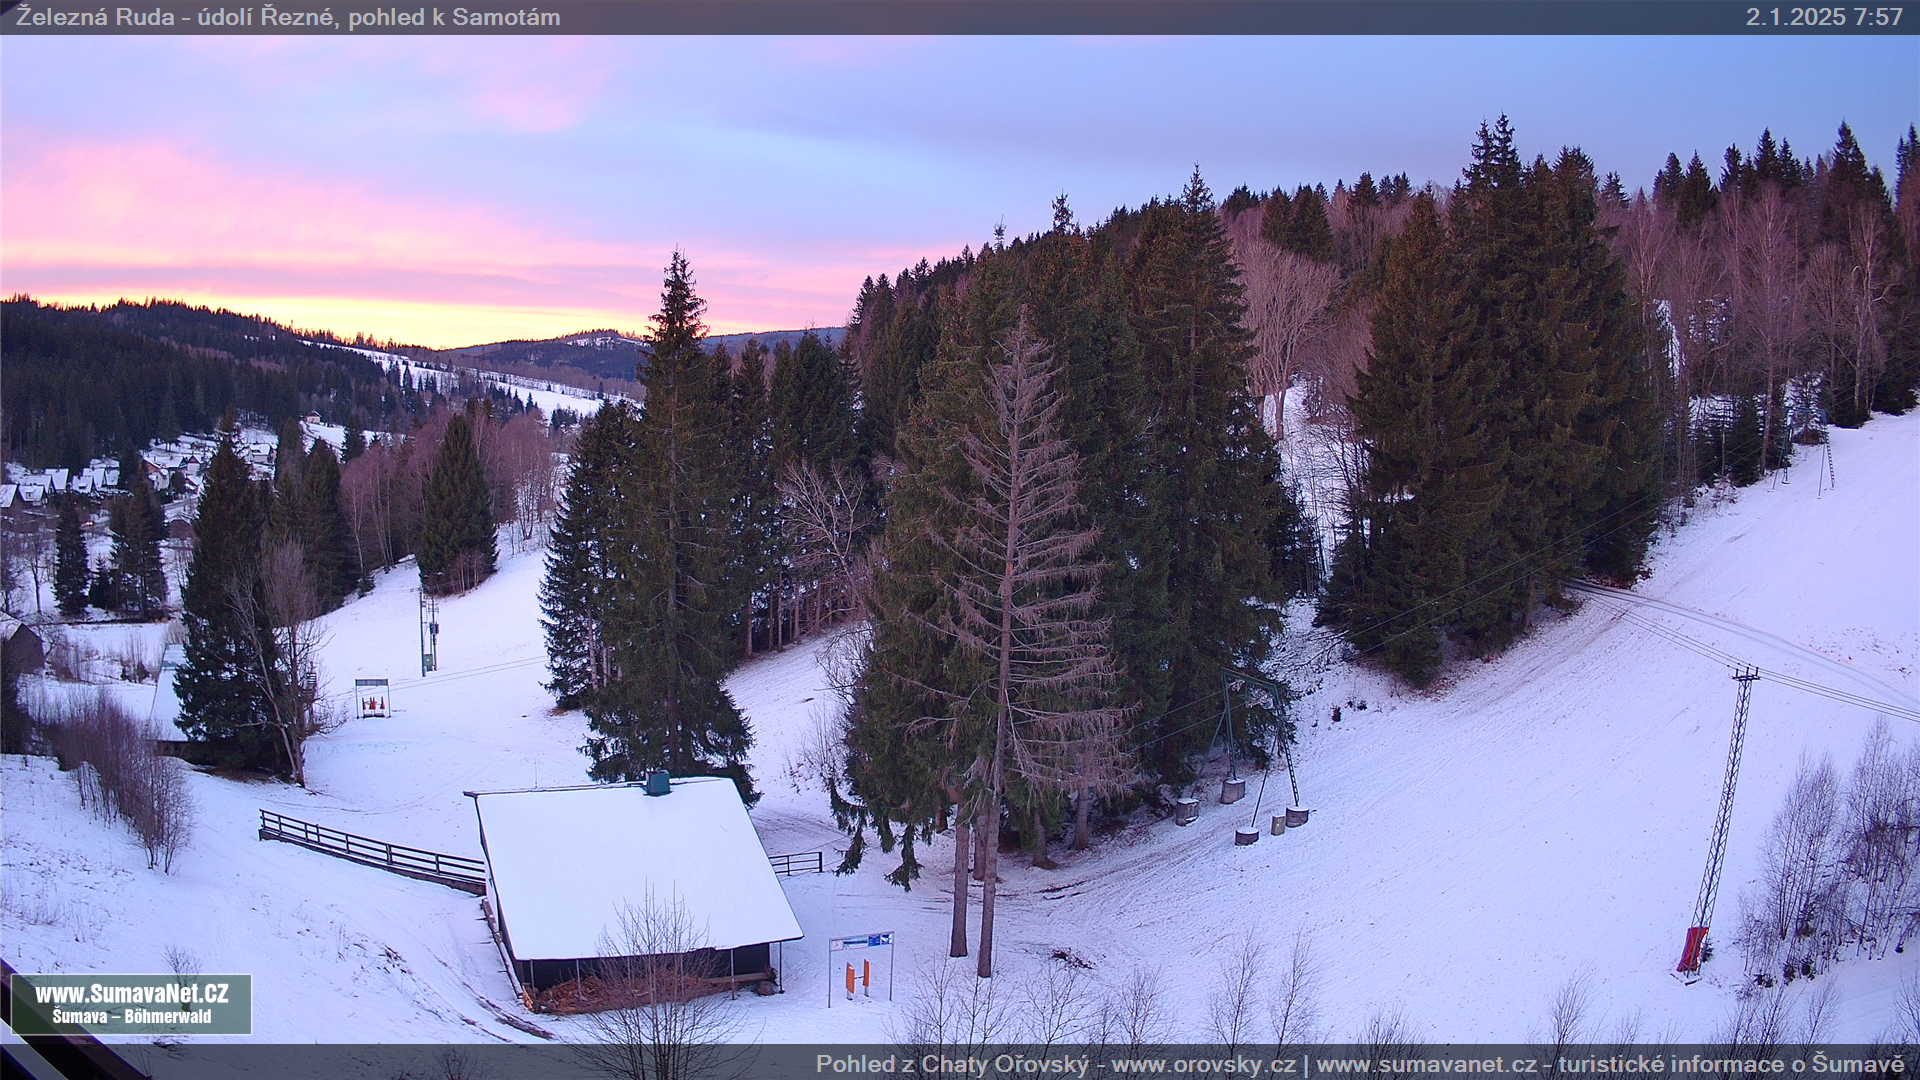Click the Železná Ruda camera title text
Viewport: 1920px width, 1080px height.
tap(288, 17)
